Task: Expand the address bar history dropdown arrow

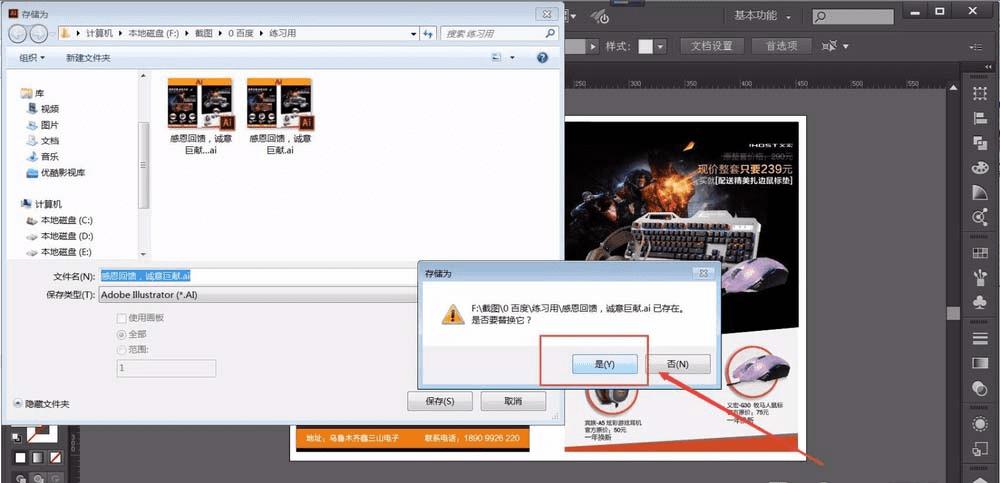Action: pyautogui.click(x=414, y=33)
